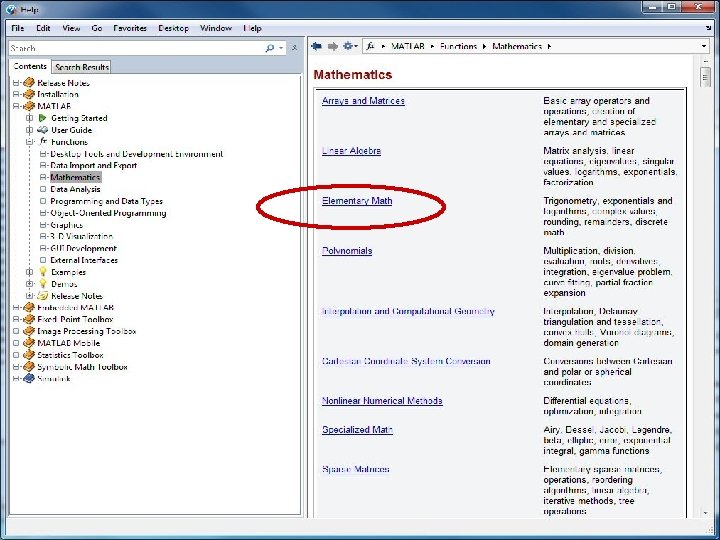Click the Functions breadcrumb segment
720x540 pixels.
click(458, 46)
